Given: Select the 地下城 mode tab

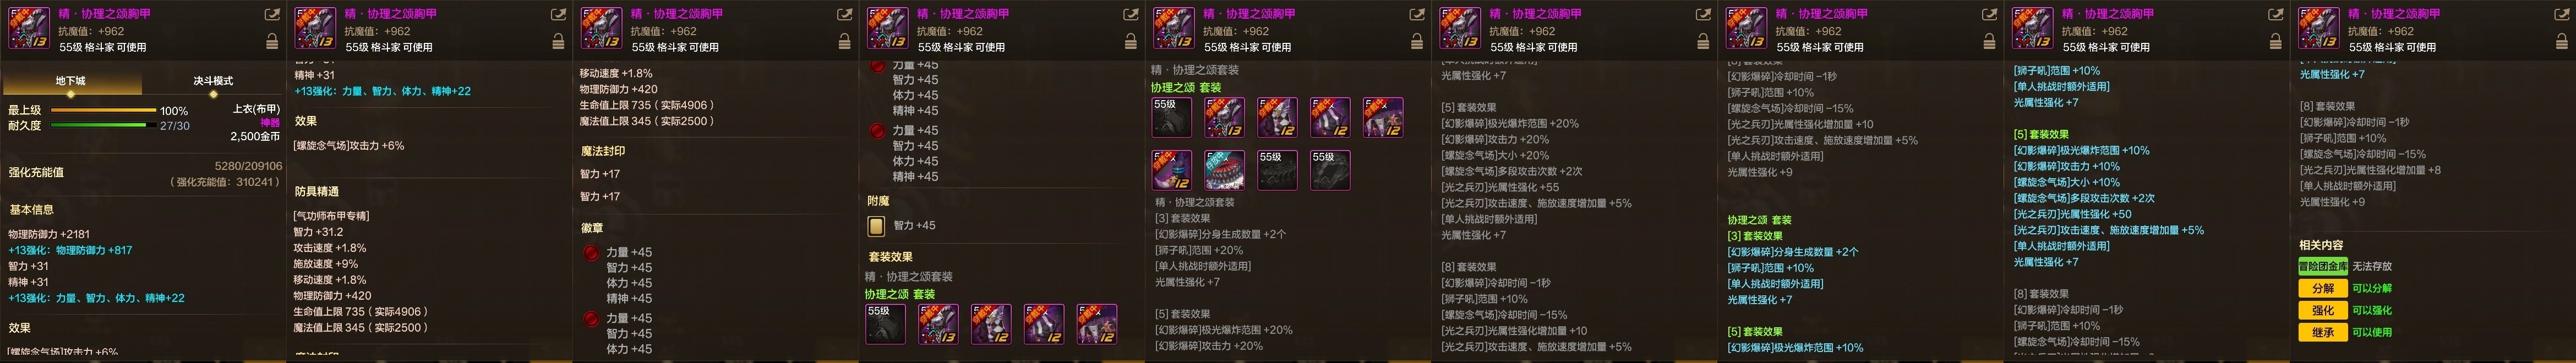Looking at the screenshot, I should (x=70, y=81).
